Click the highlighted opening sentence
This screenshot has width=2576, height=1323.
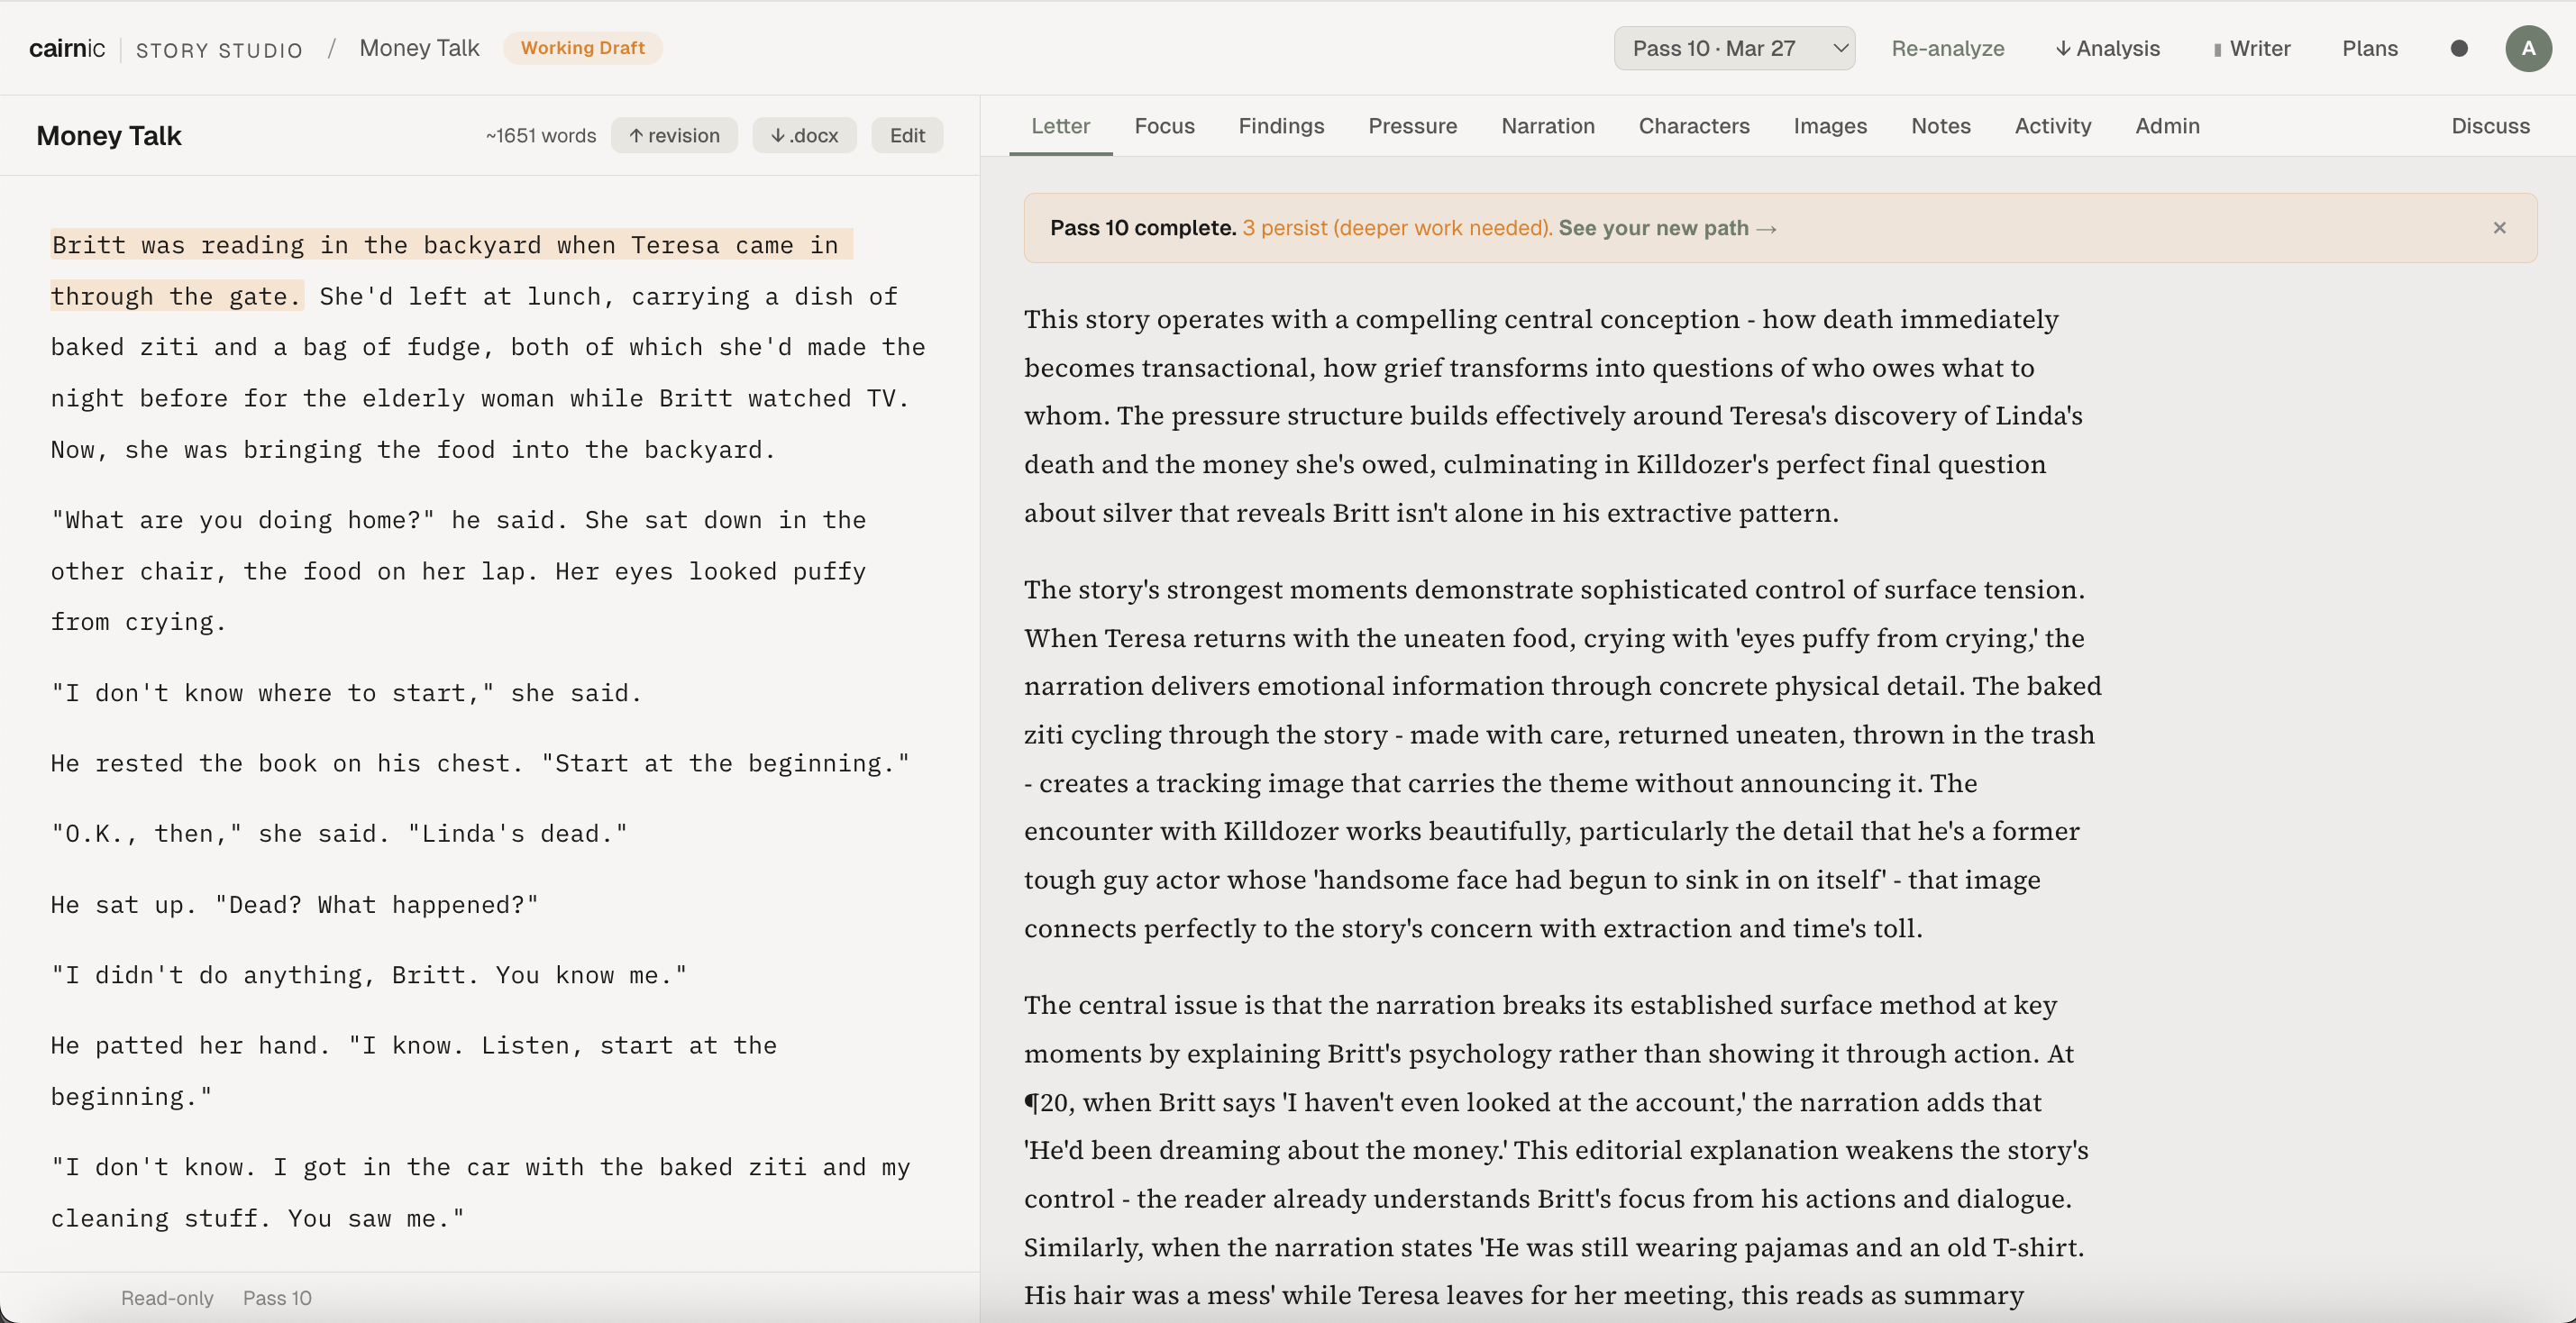coord(445,246)
